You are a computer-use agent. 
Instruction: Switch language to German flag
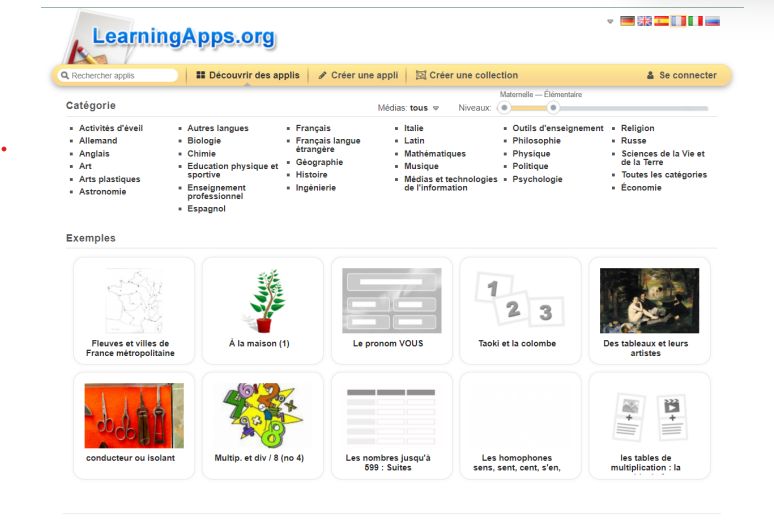pyautogui.click(x=627, y=21)
